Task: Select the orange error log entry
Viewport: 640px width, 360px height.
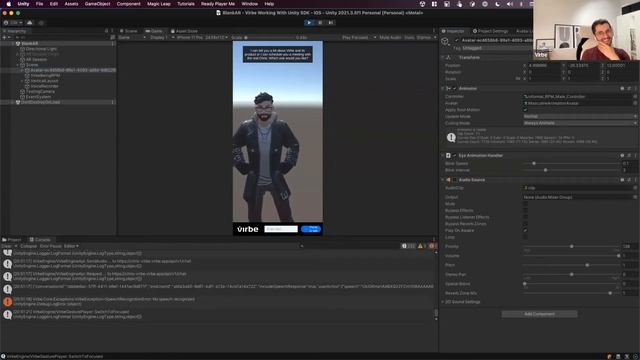Action: [218, 302]
